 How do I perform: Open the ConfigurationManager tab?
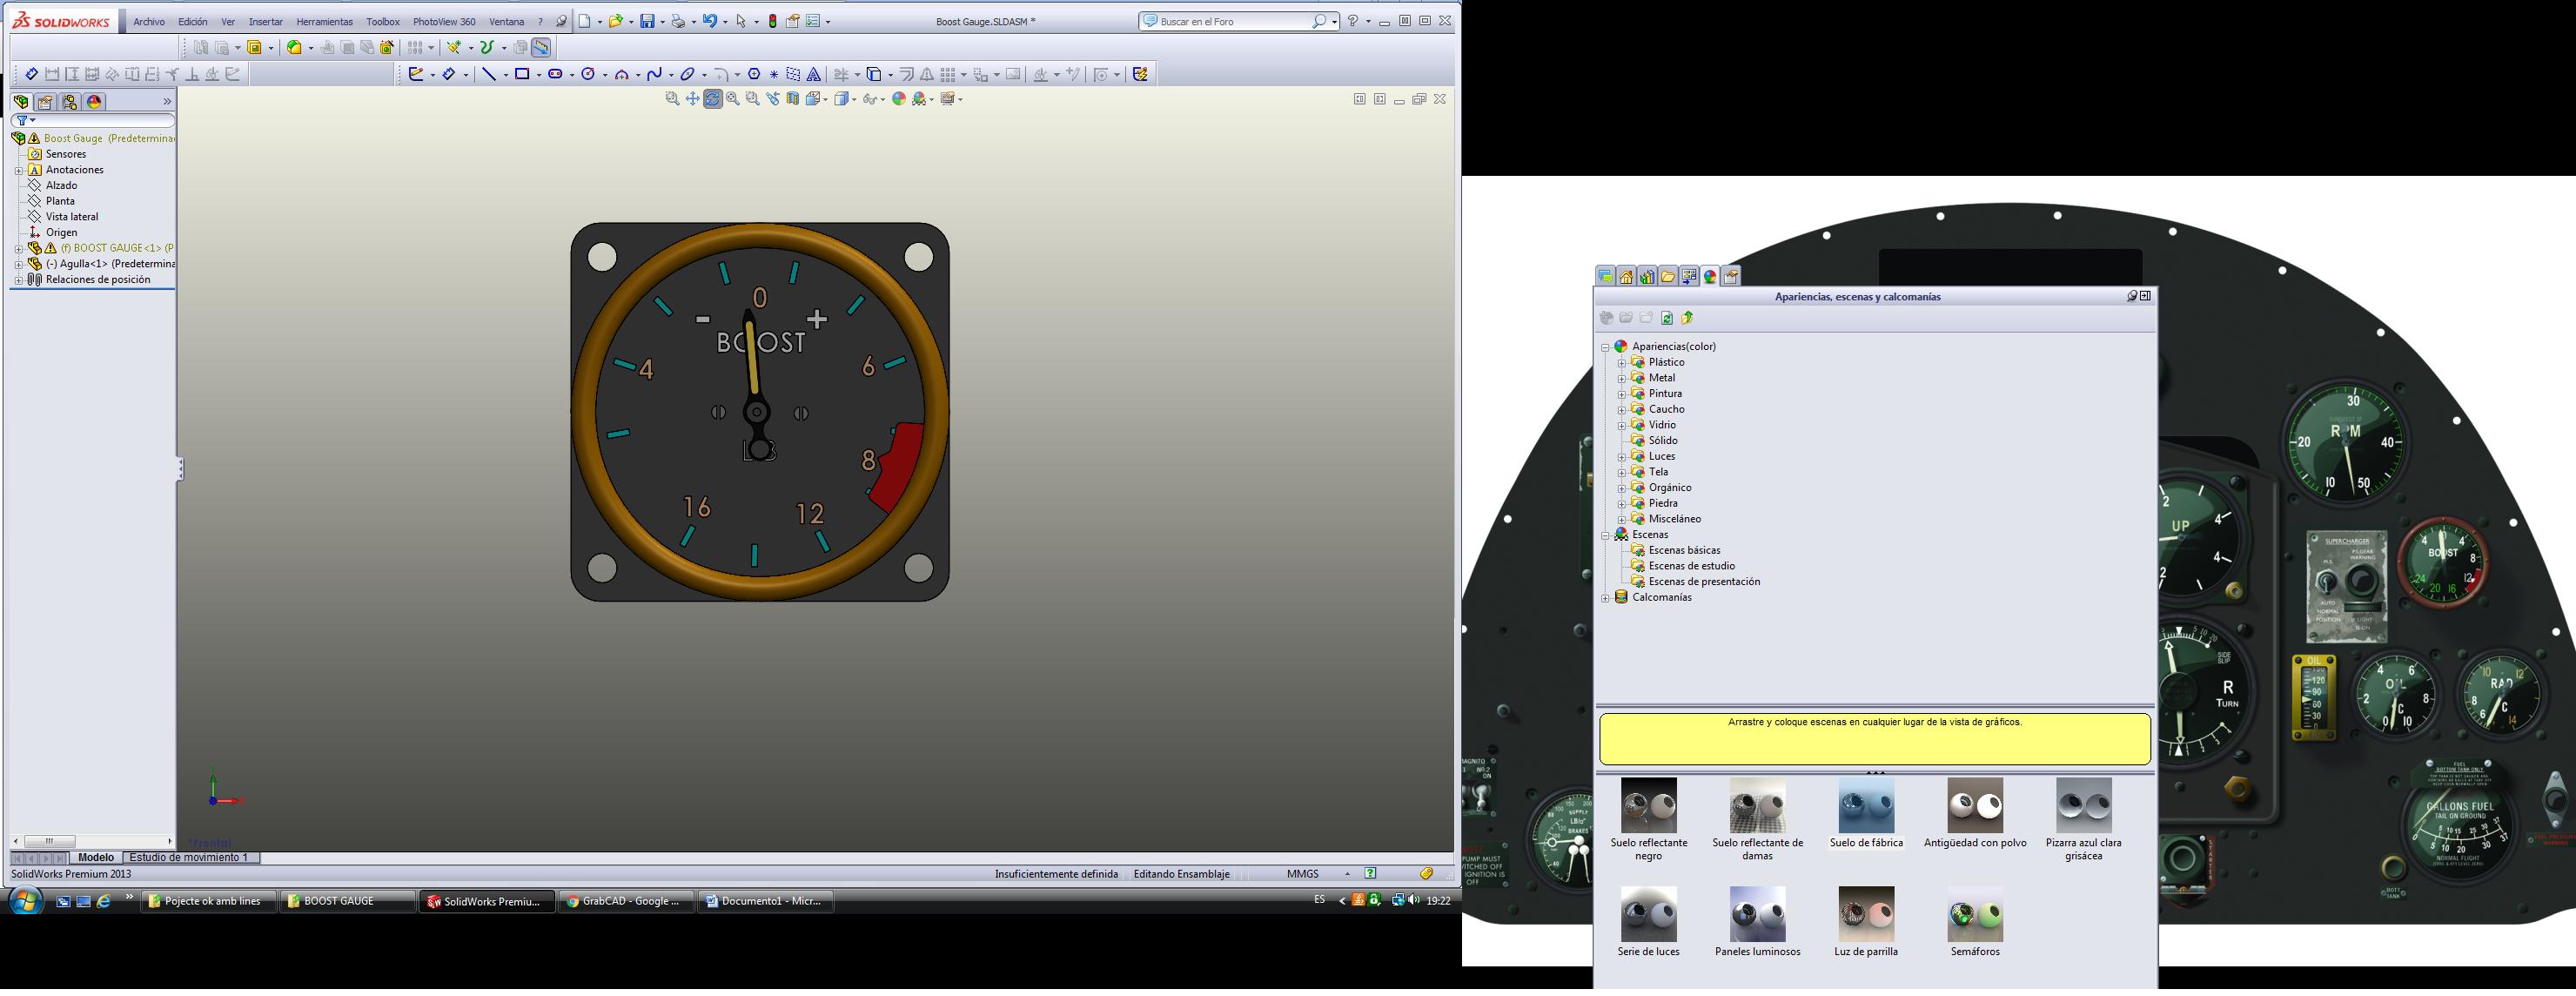tap(69, 102)
